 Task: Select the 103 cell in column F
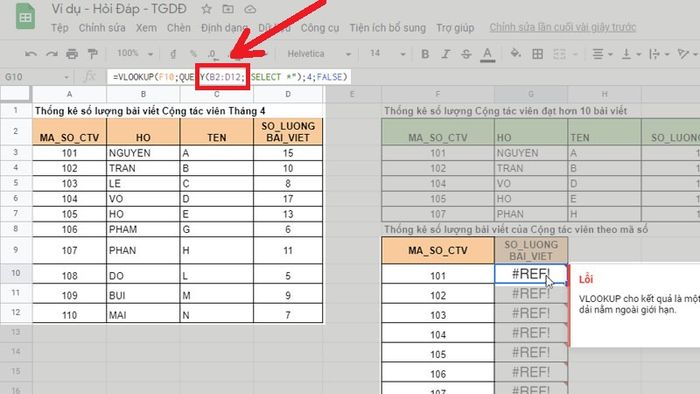click(x=438, y=314)
